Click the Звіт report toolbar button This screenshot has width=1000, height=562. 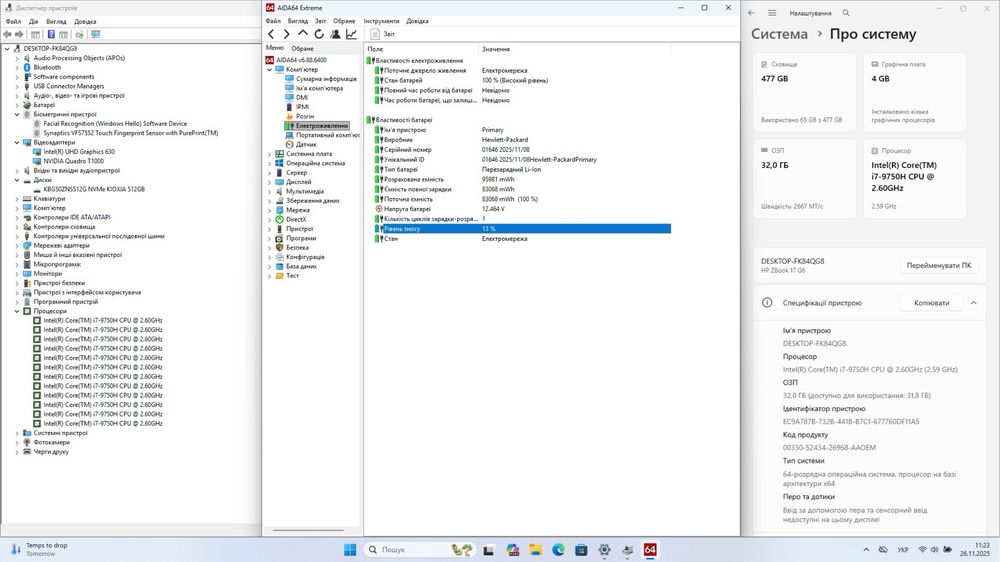pos(383,34)
